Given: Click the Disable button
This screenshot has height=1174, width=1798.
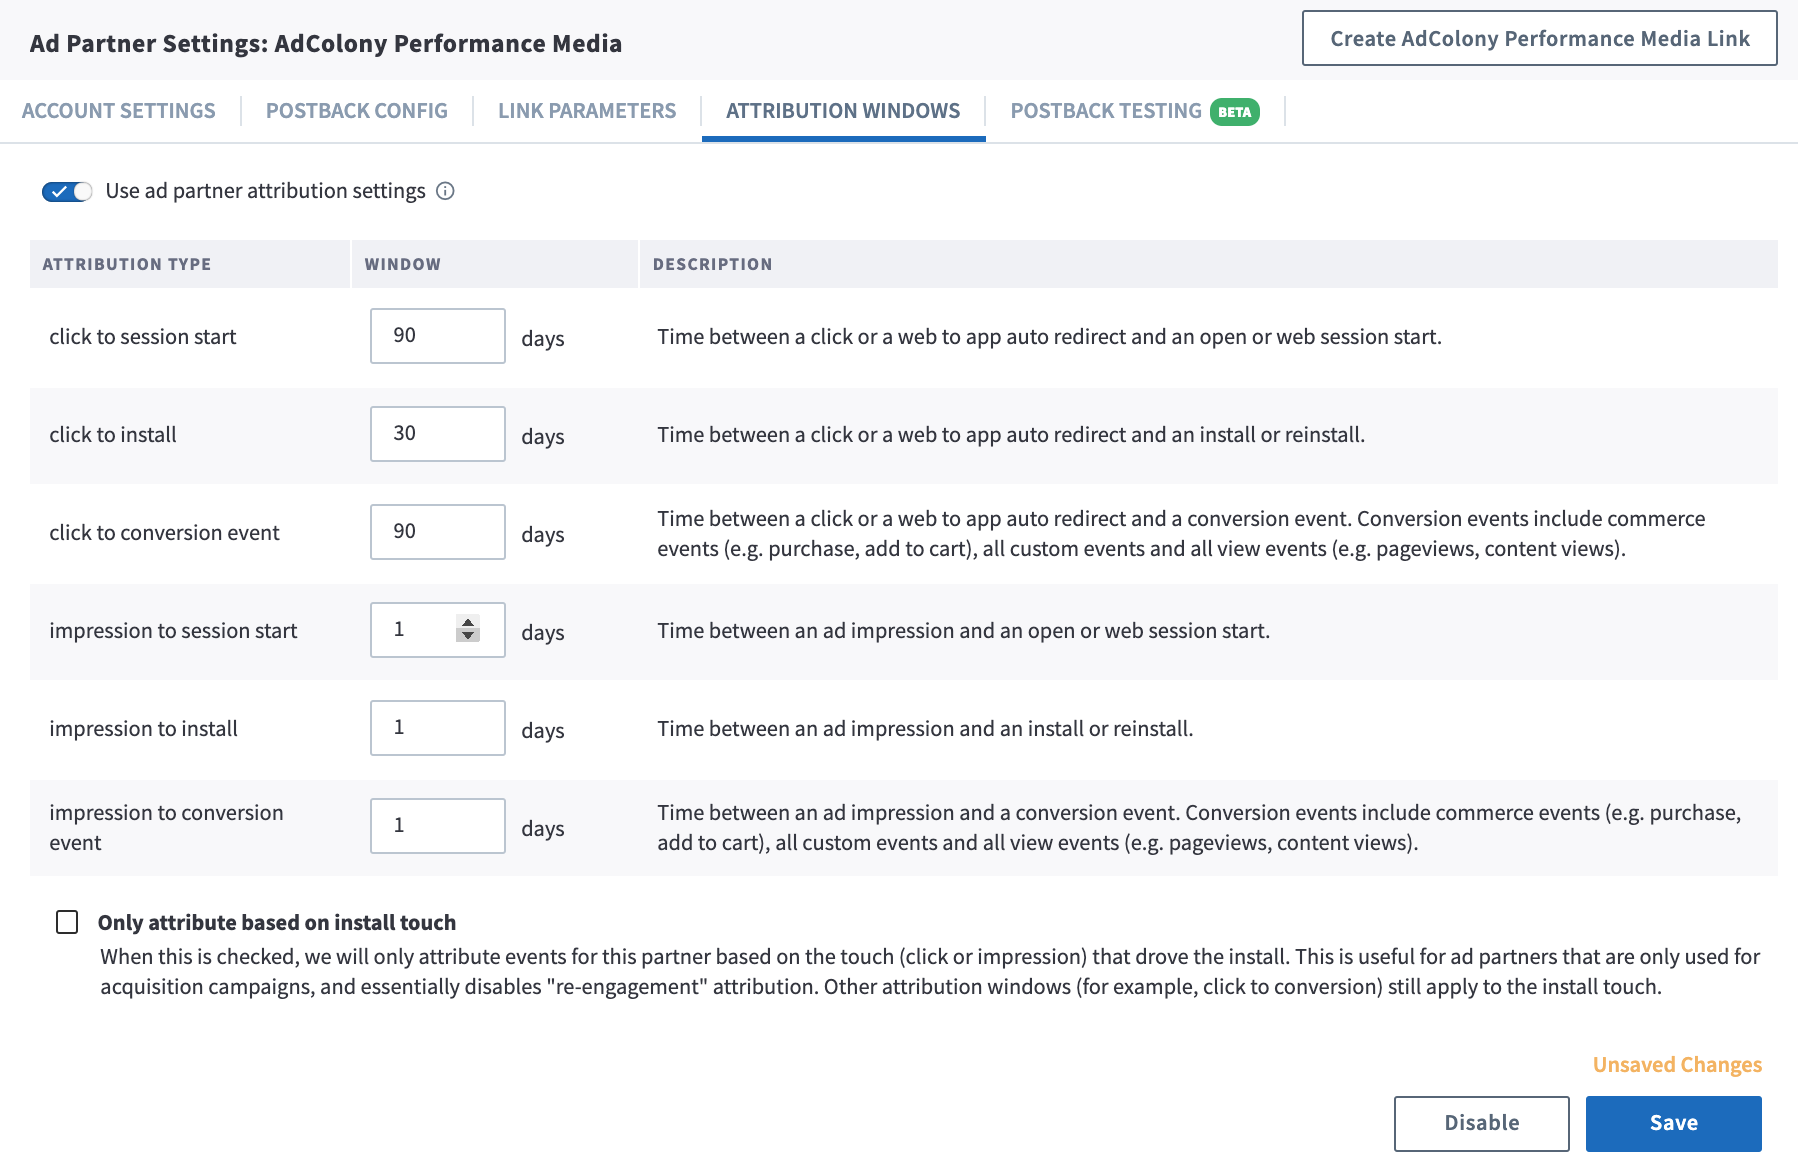Looking at the screenshot, I should [x=1482, y=1123].
